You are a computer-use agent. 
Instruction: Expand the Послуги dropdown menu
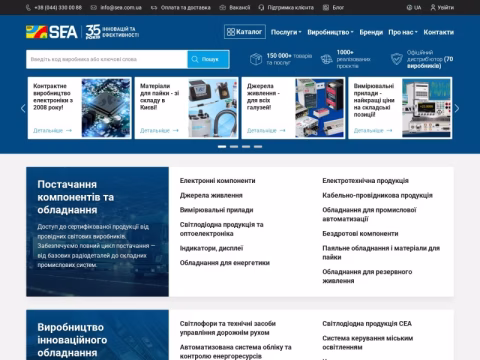(286, 32)
